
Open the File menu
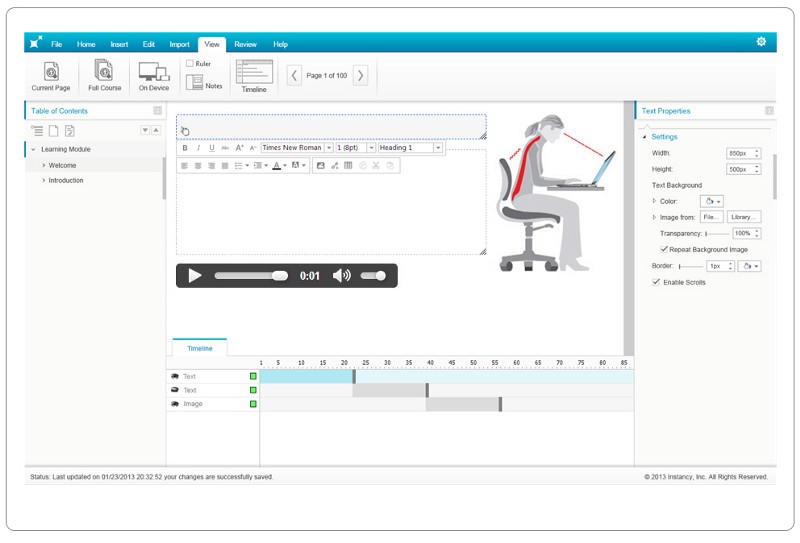point(56,44)
